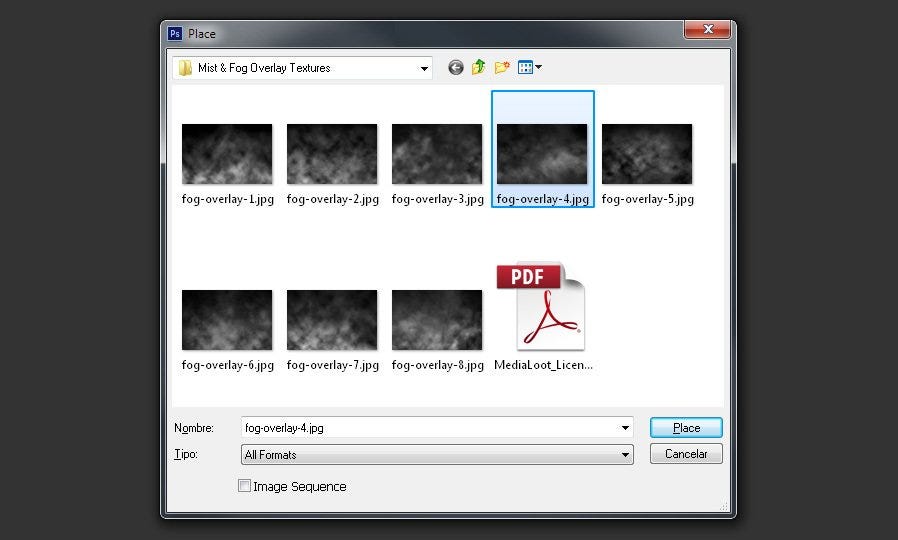Open the folder location dropdown
898x540 pixels.
pyautogui.click(x=302, y=68)
